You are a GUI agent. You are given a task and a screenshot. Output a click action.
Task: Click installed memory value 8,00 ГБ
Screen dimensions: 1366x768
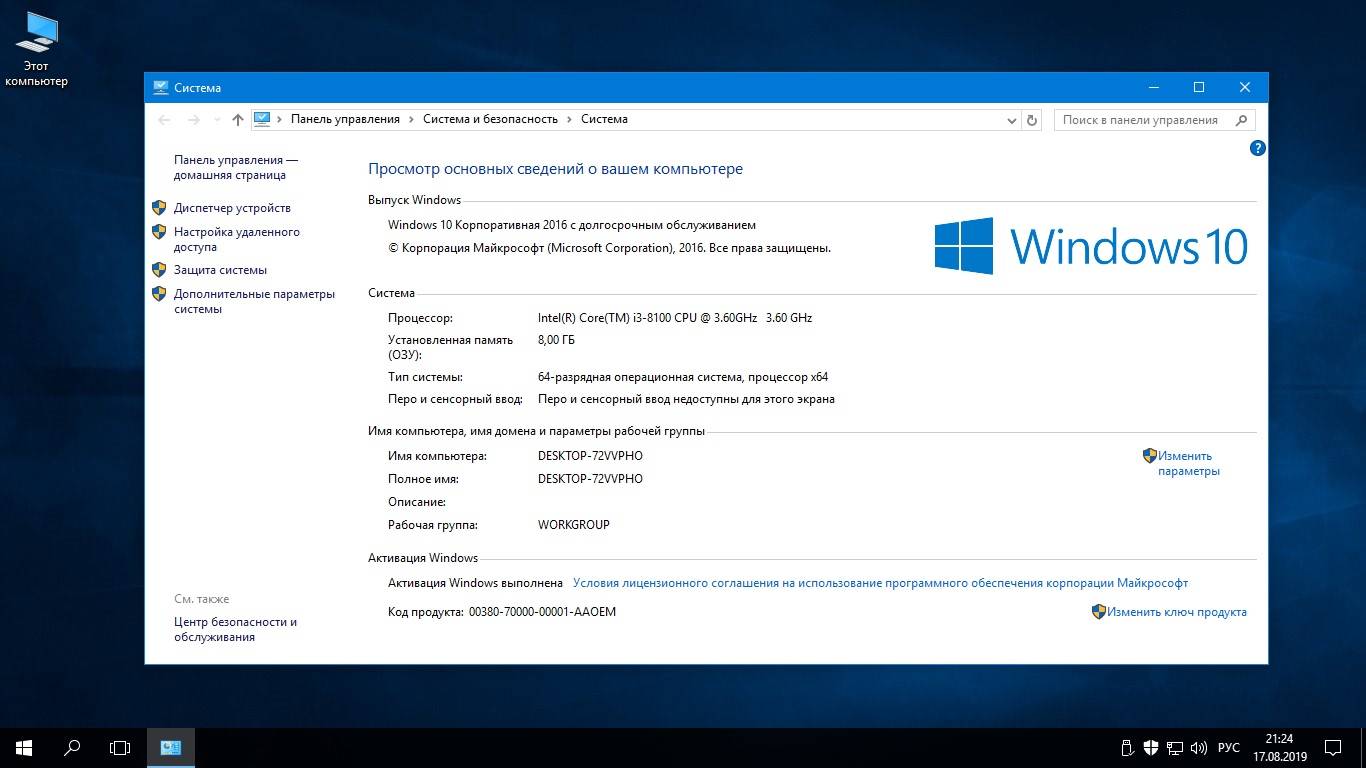click(x=556, y=340)
